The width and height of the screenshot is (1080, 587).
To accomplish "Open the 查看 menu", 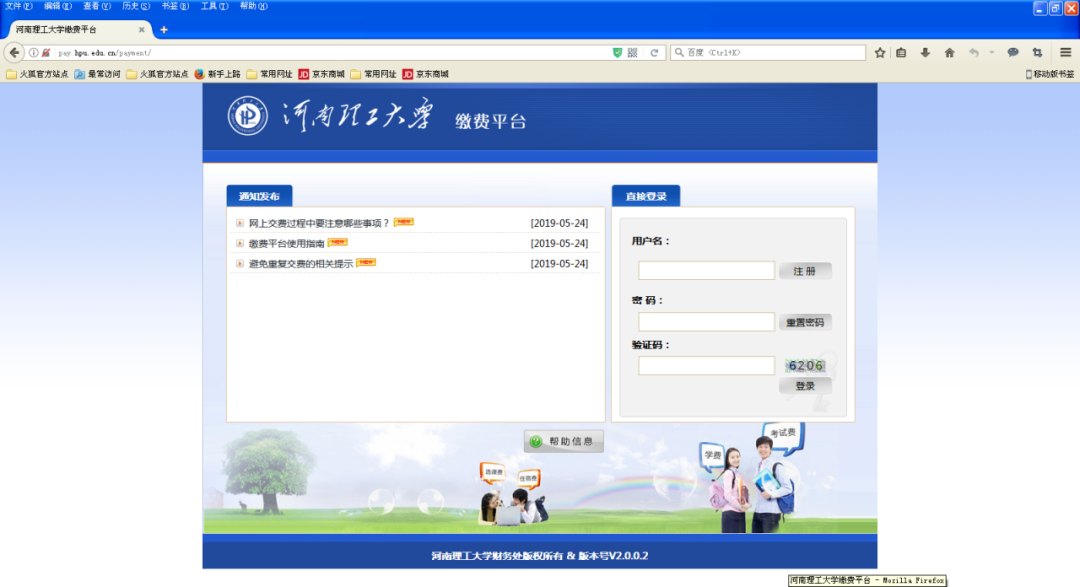I will tap(96, 6).
